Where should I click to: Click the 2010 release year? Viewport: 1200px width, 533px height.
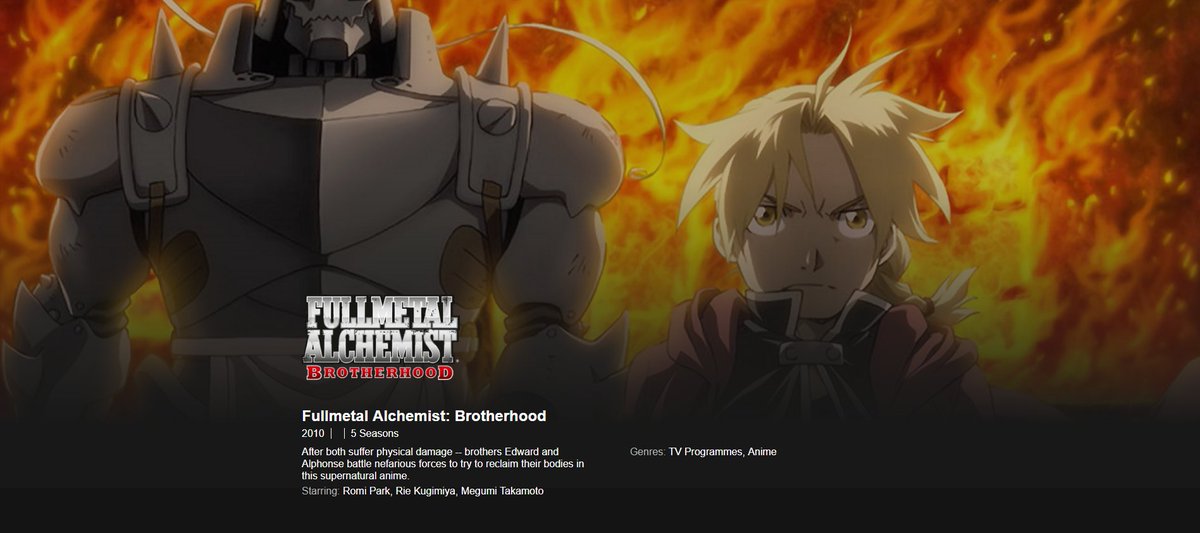pos(313,433)
